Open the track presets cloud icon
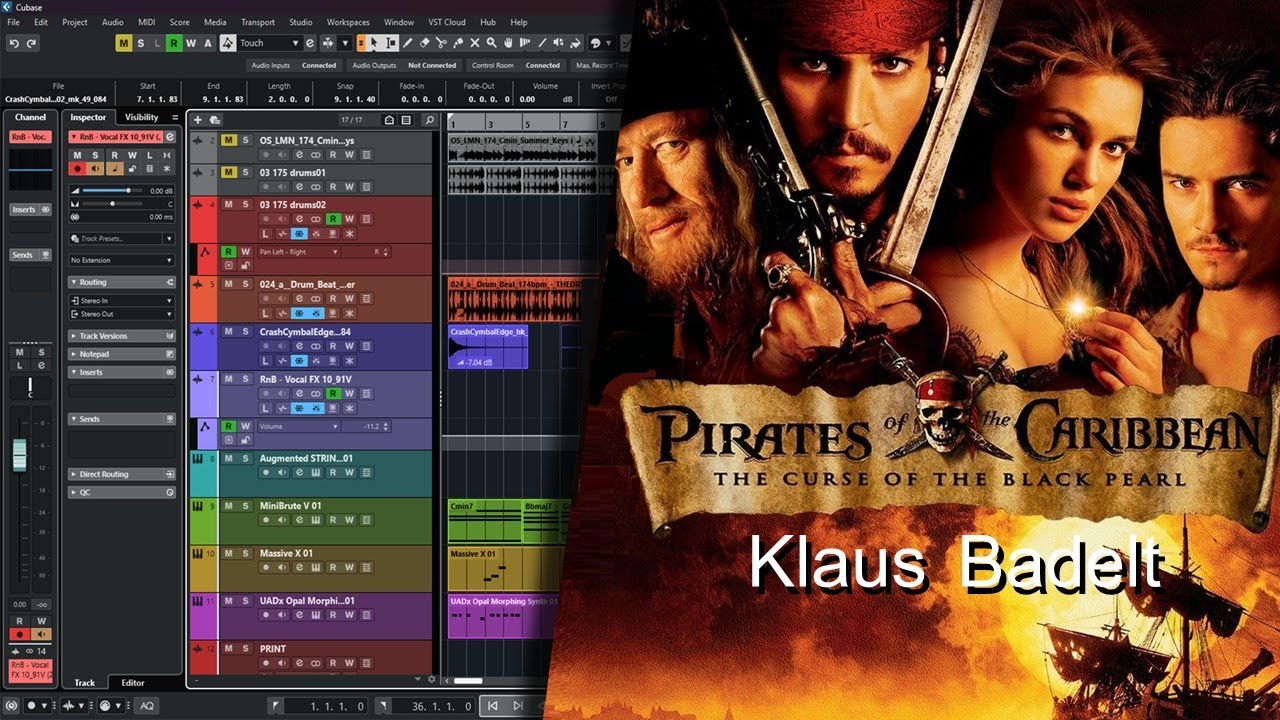1280x720 pixels. 215,120
